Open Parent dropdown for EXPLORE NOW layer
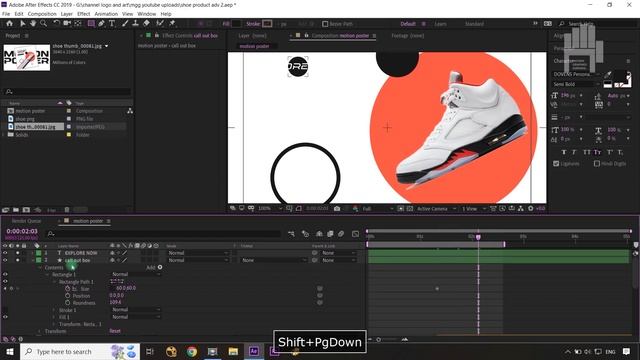The width and height of the screenshot is (640, 360). pos(338,253)
